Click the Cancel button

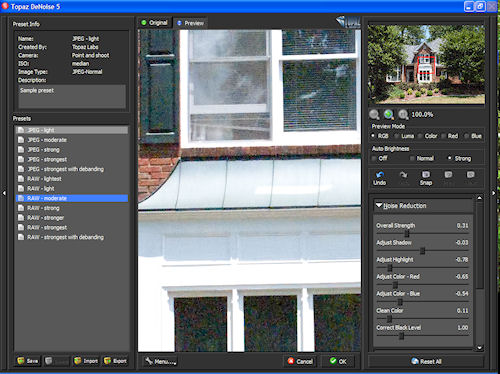[300, 361]
